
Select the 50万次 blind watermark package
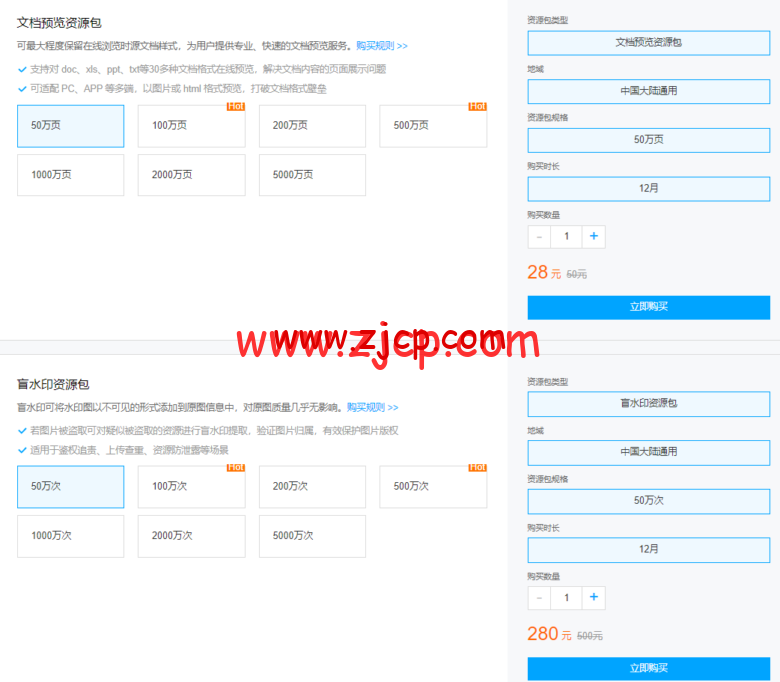click(x=71, y=487)
